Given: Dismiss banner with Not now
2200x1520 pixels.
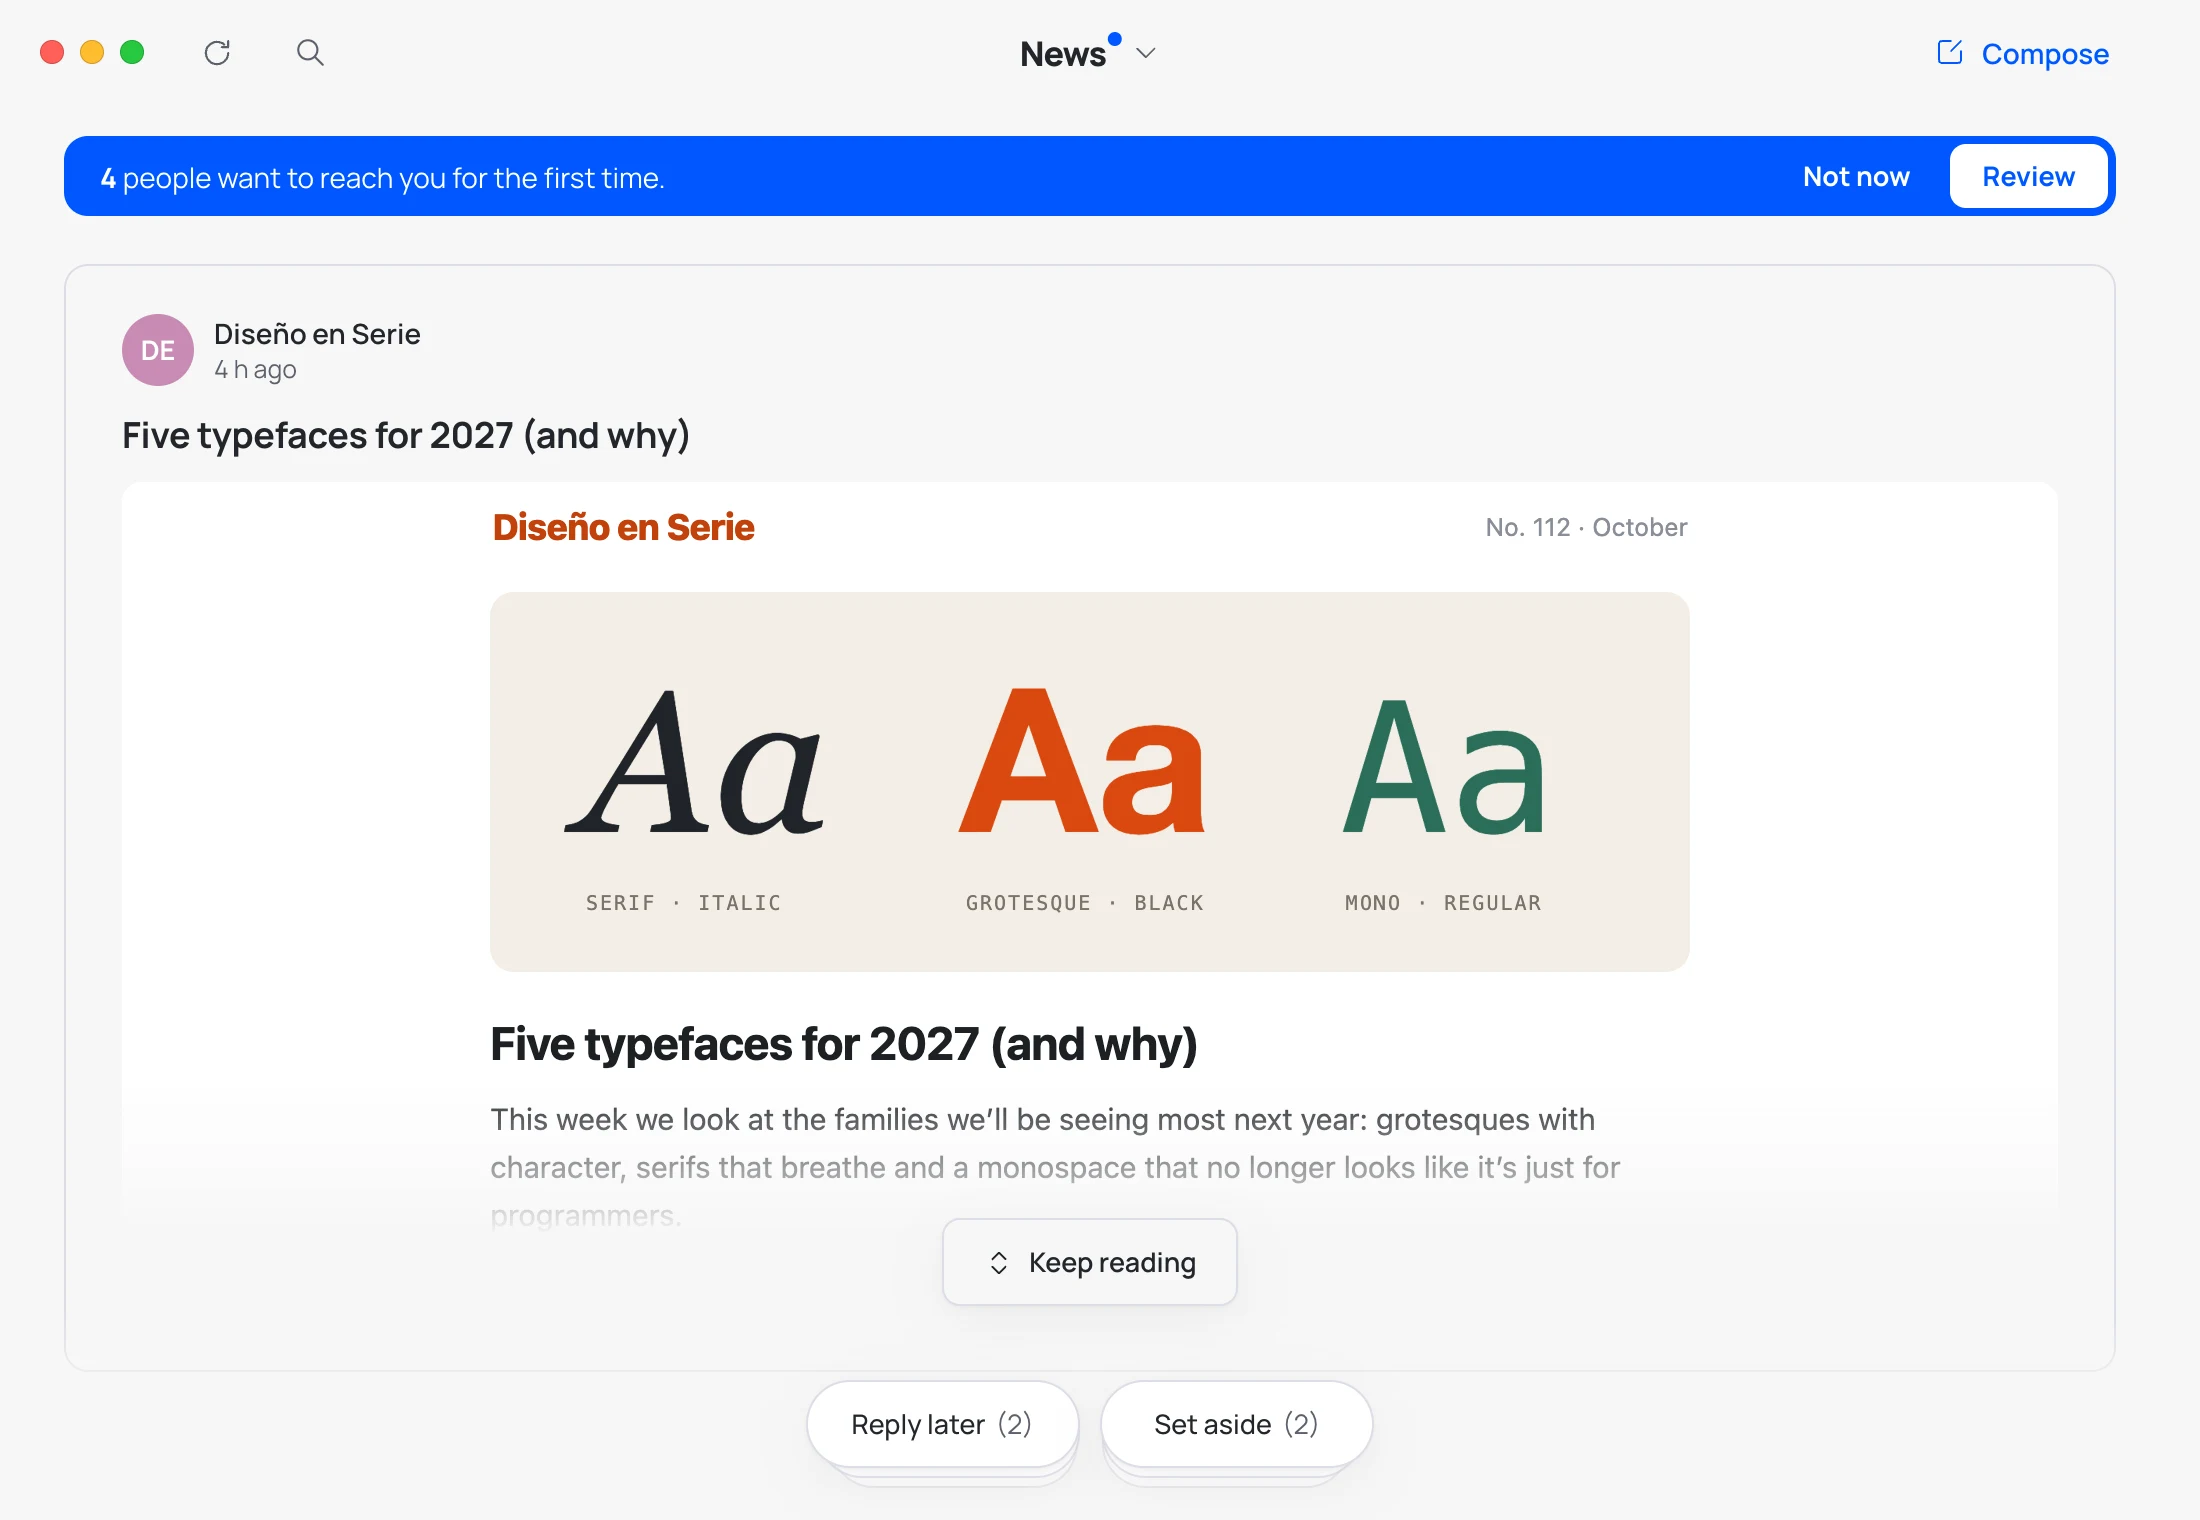Looking at the screenshot, I should coord(1856,177).
